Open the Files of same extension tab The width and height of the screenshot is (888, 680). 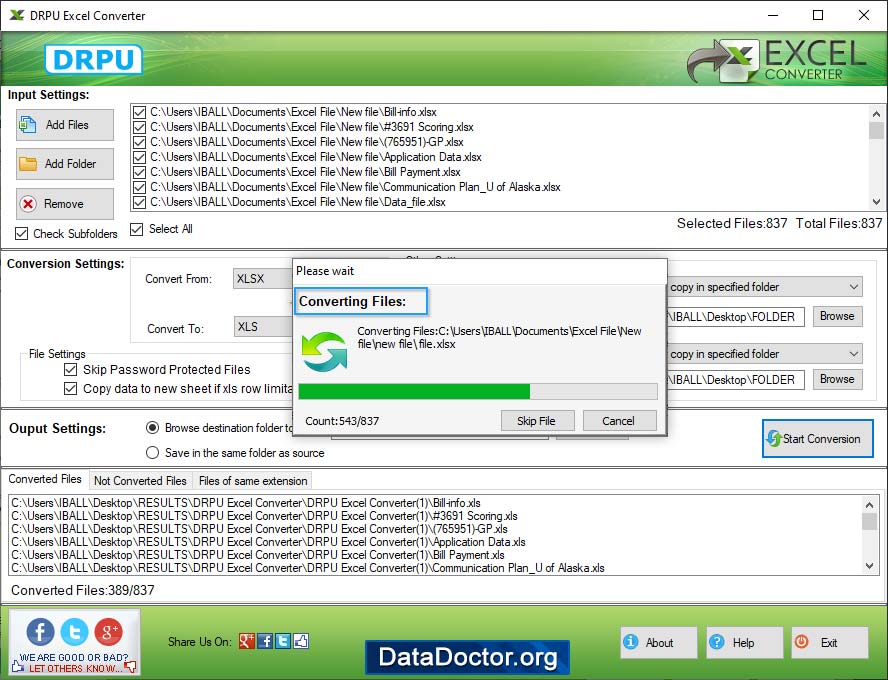pos(253,481)
